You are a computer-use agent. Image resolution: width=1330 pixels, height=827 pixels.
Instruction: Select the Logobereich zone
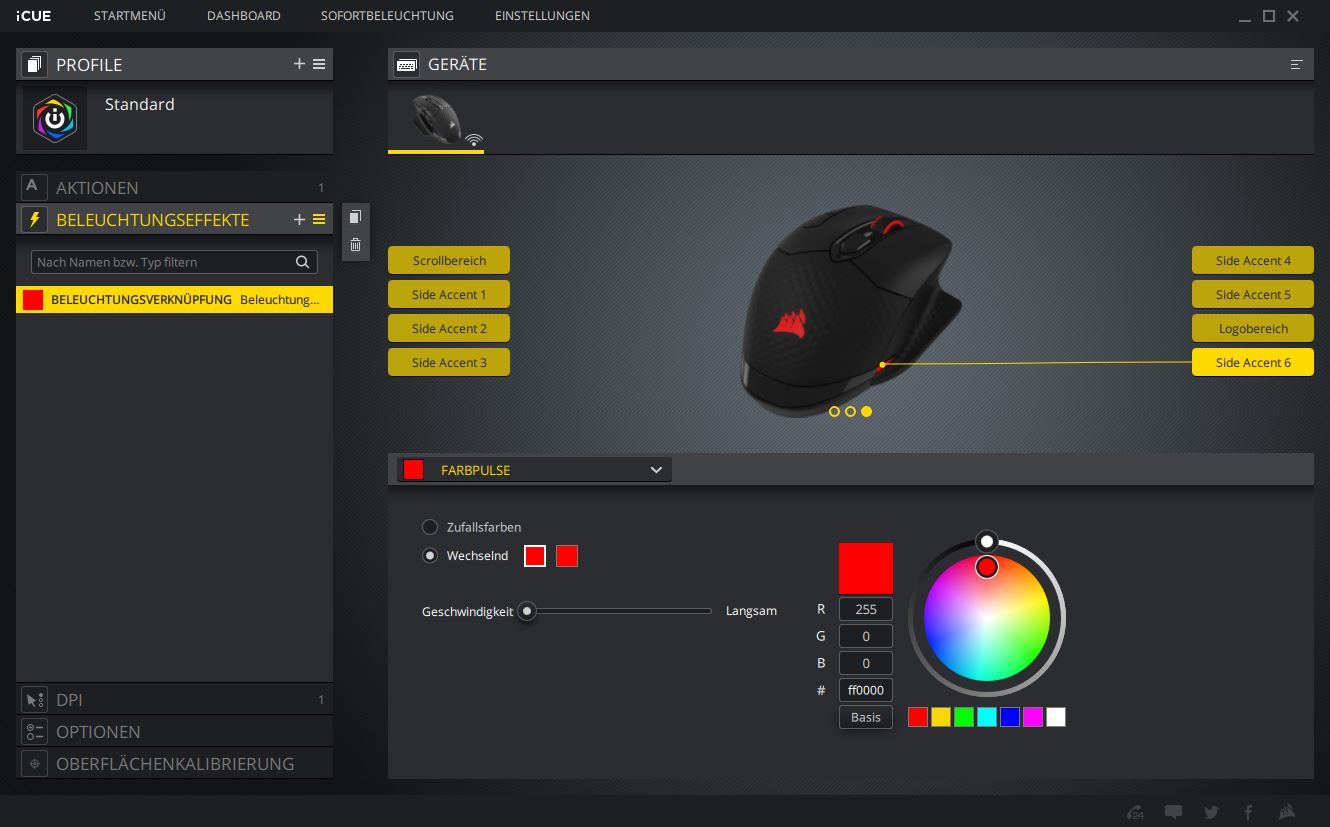tap(1253, 328)
